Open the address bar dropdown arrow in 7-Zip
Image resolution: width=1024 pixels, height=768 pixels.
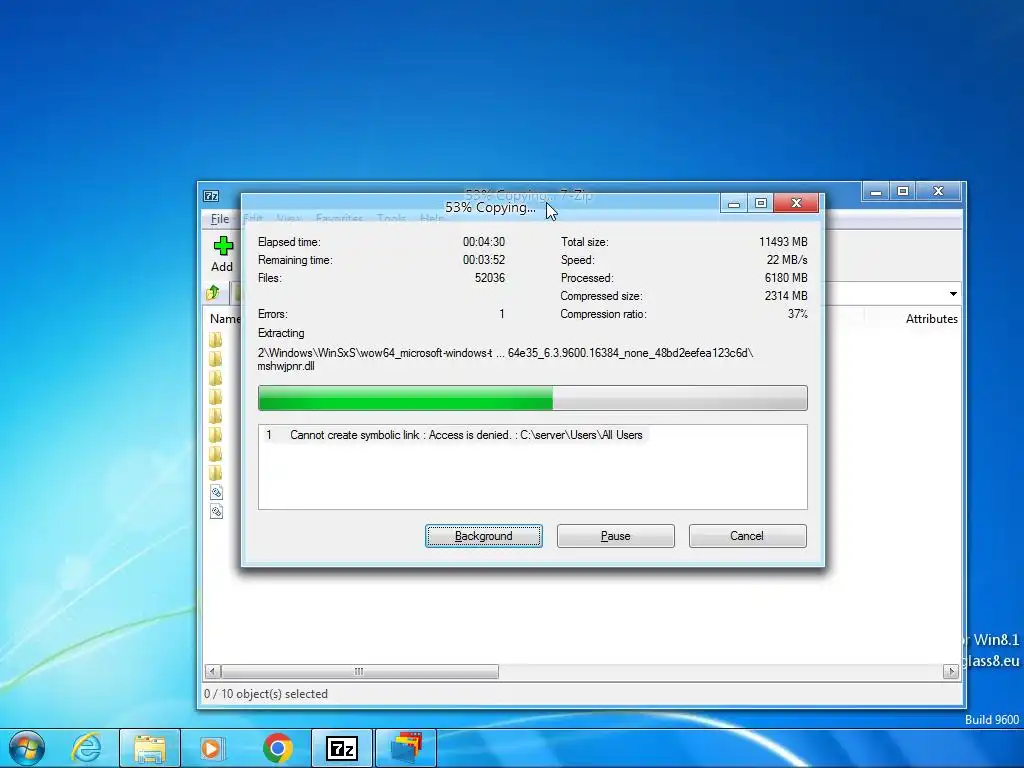click(953, 294)
